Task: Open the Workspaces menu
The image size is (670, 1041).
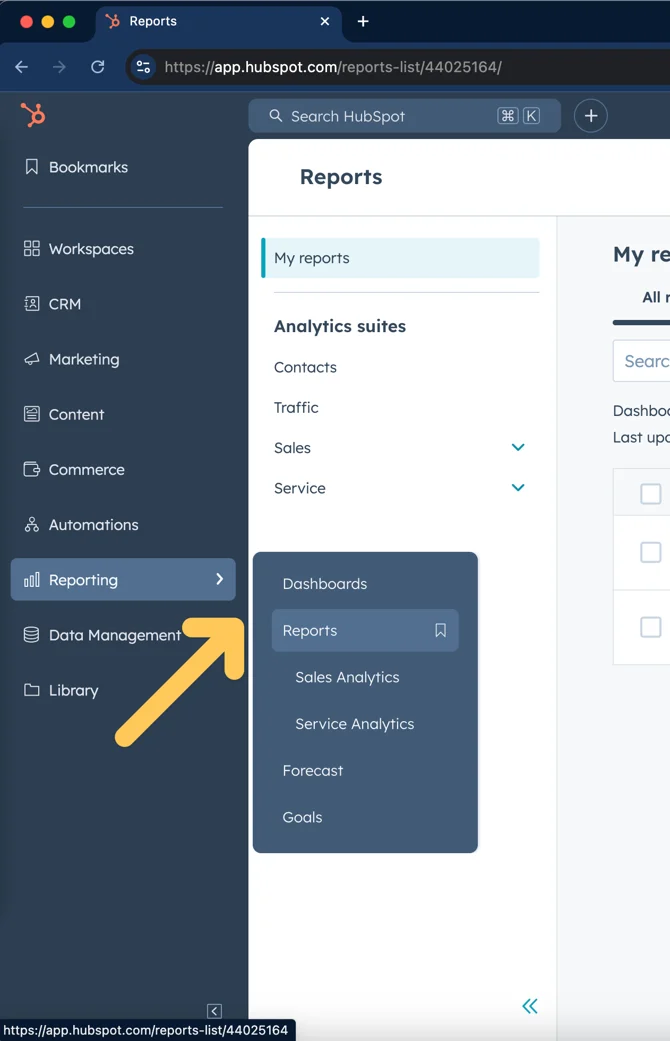Action: pos(78,249)
